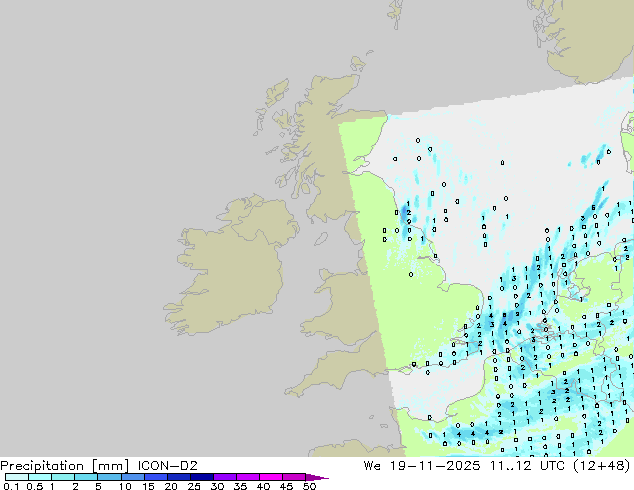Click the '50' label on the legend scale
Image resolution: width=634 pixels, height=490 pixels.
pyautogui.click(x=310, y=486)
